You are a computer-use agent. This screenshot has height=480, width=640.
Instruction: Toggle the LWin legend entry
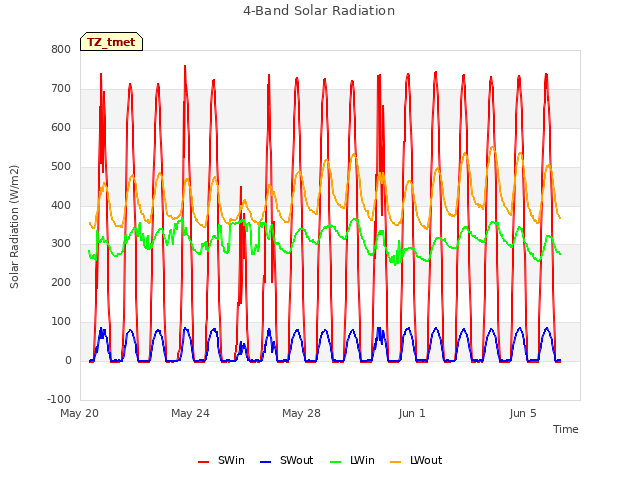tap(352, 461)
